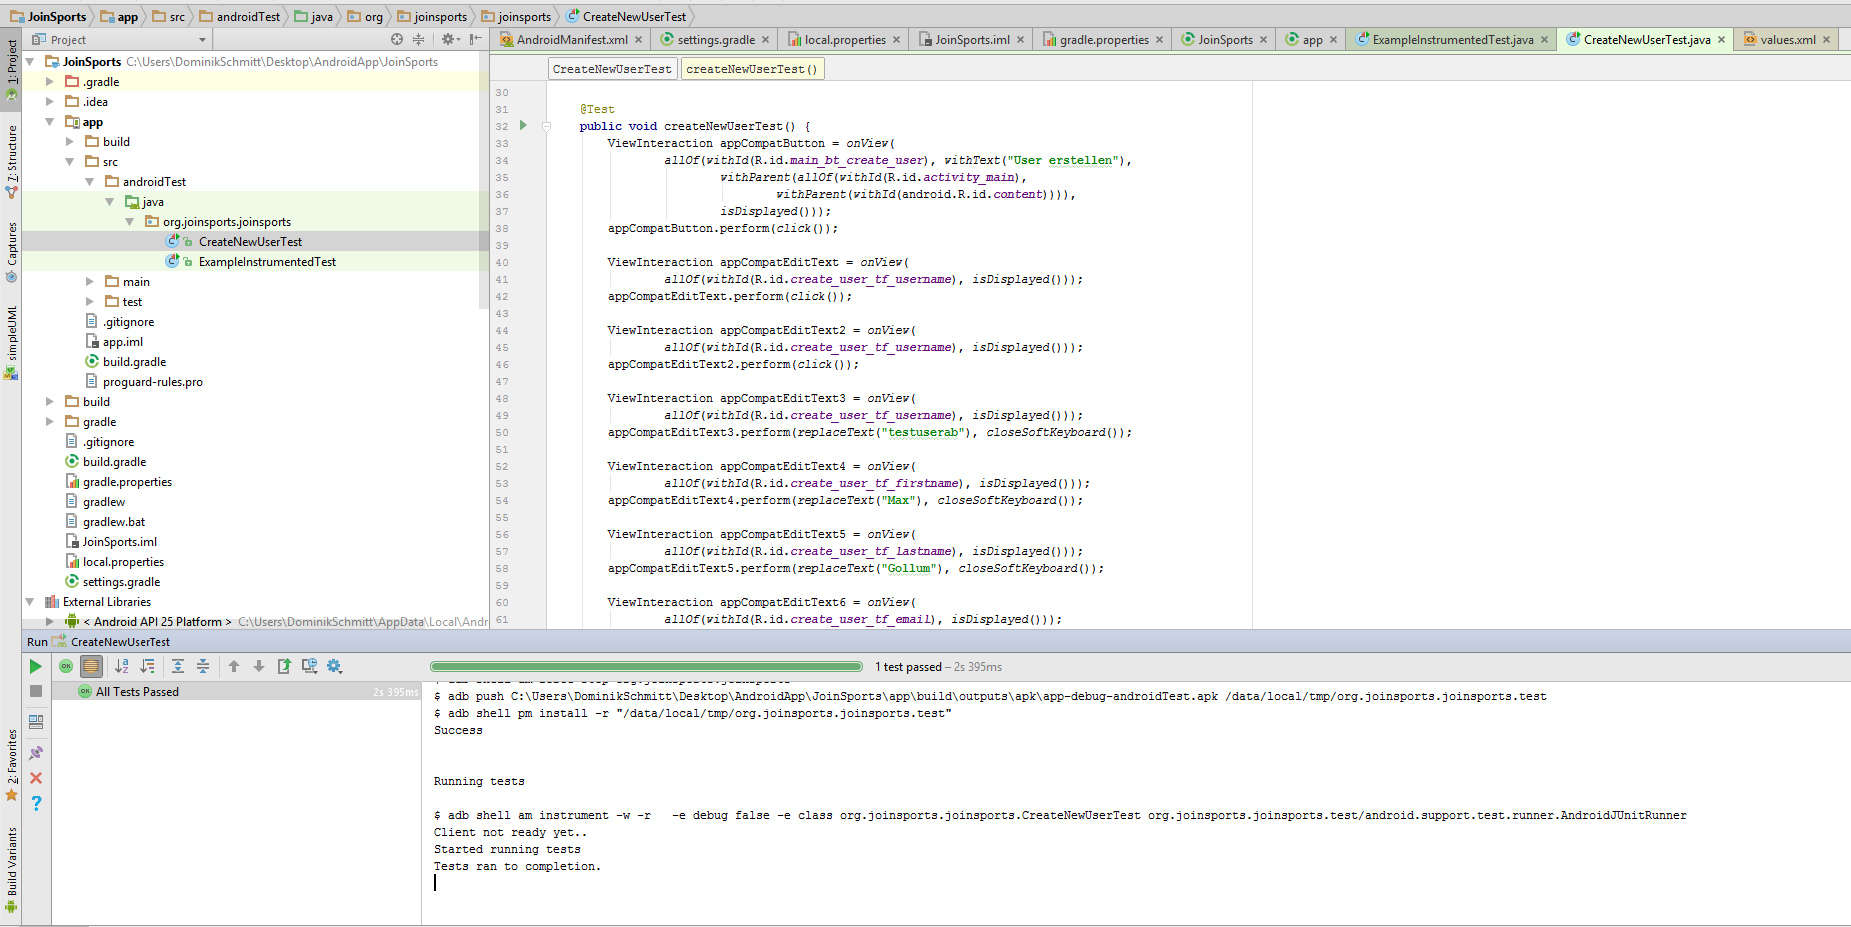Click CreateNewUserTest class breadcrumb in editor

[612, 69]
